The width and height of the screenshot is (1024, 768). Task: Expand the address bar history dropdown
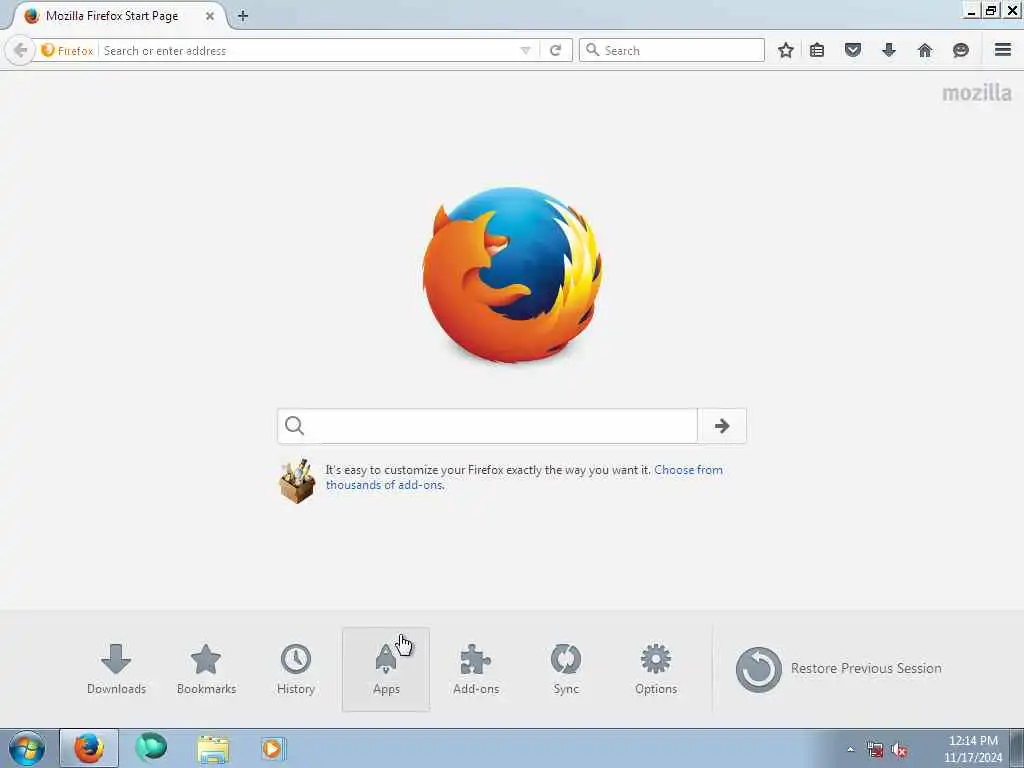coord(526,50)
